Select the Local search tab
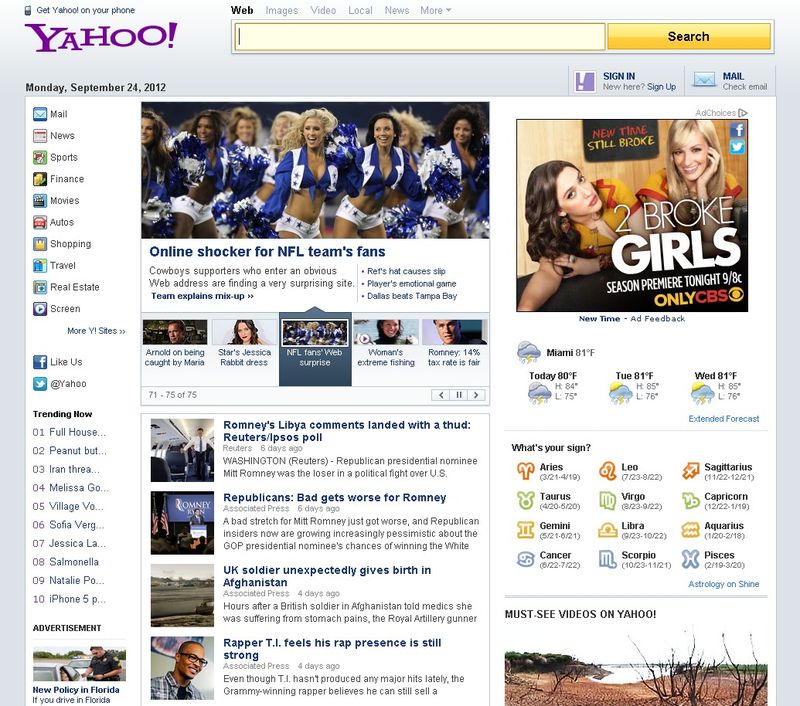Viewport: 800px width, 706px height. click(360, 10)
